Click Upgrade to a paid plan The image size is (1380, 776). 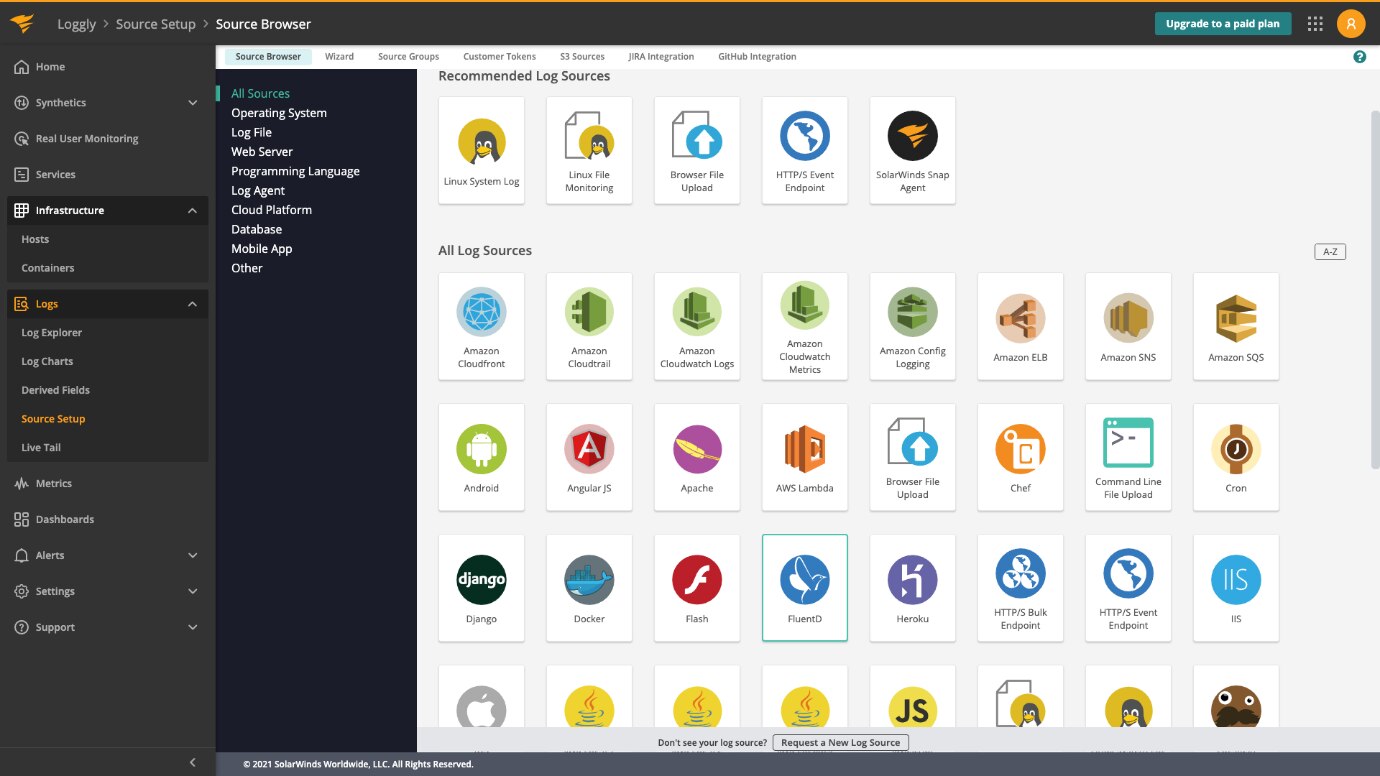1222,24
